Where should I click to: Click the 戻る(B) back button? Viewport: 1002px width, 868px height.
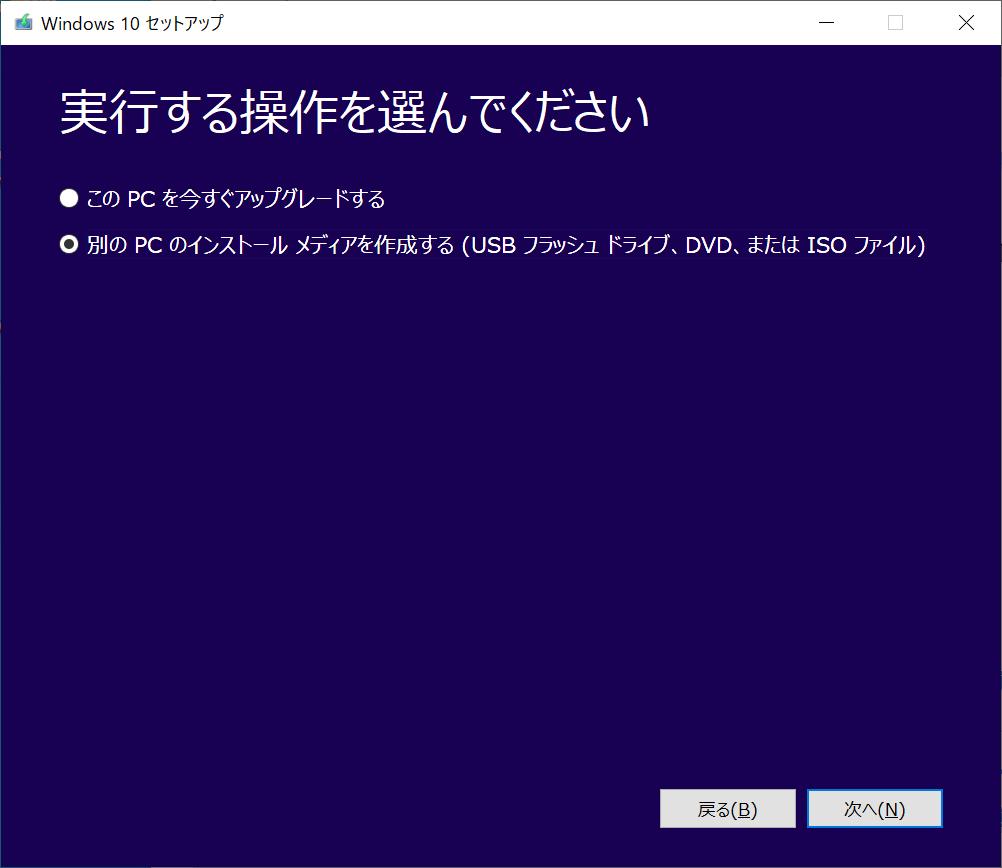tap(727, 809)
